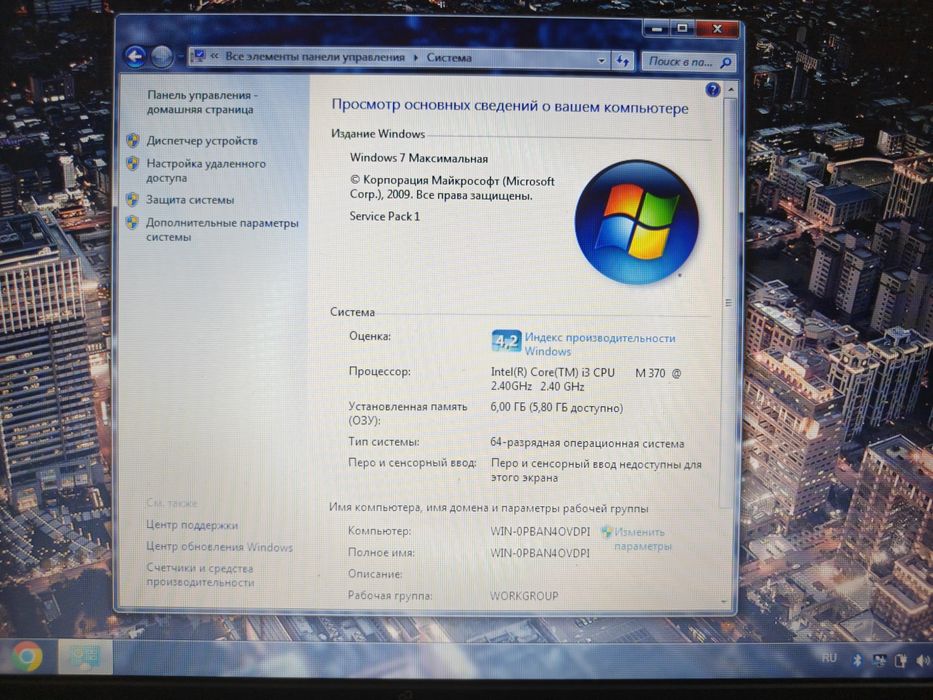Go to Панель управления домашняя страница
The width and height of the screenshot is (933, 700).
202,102
